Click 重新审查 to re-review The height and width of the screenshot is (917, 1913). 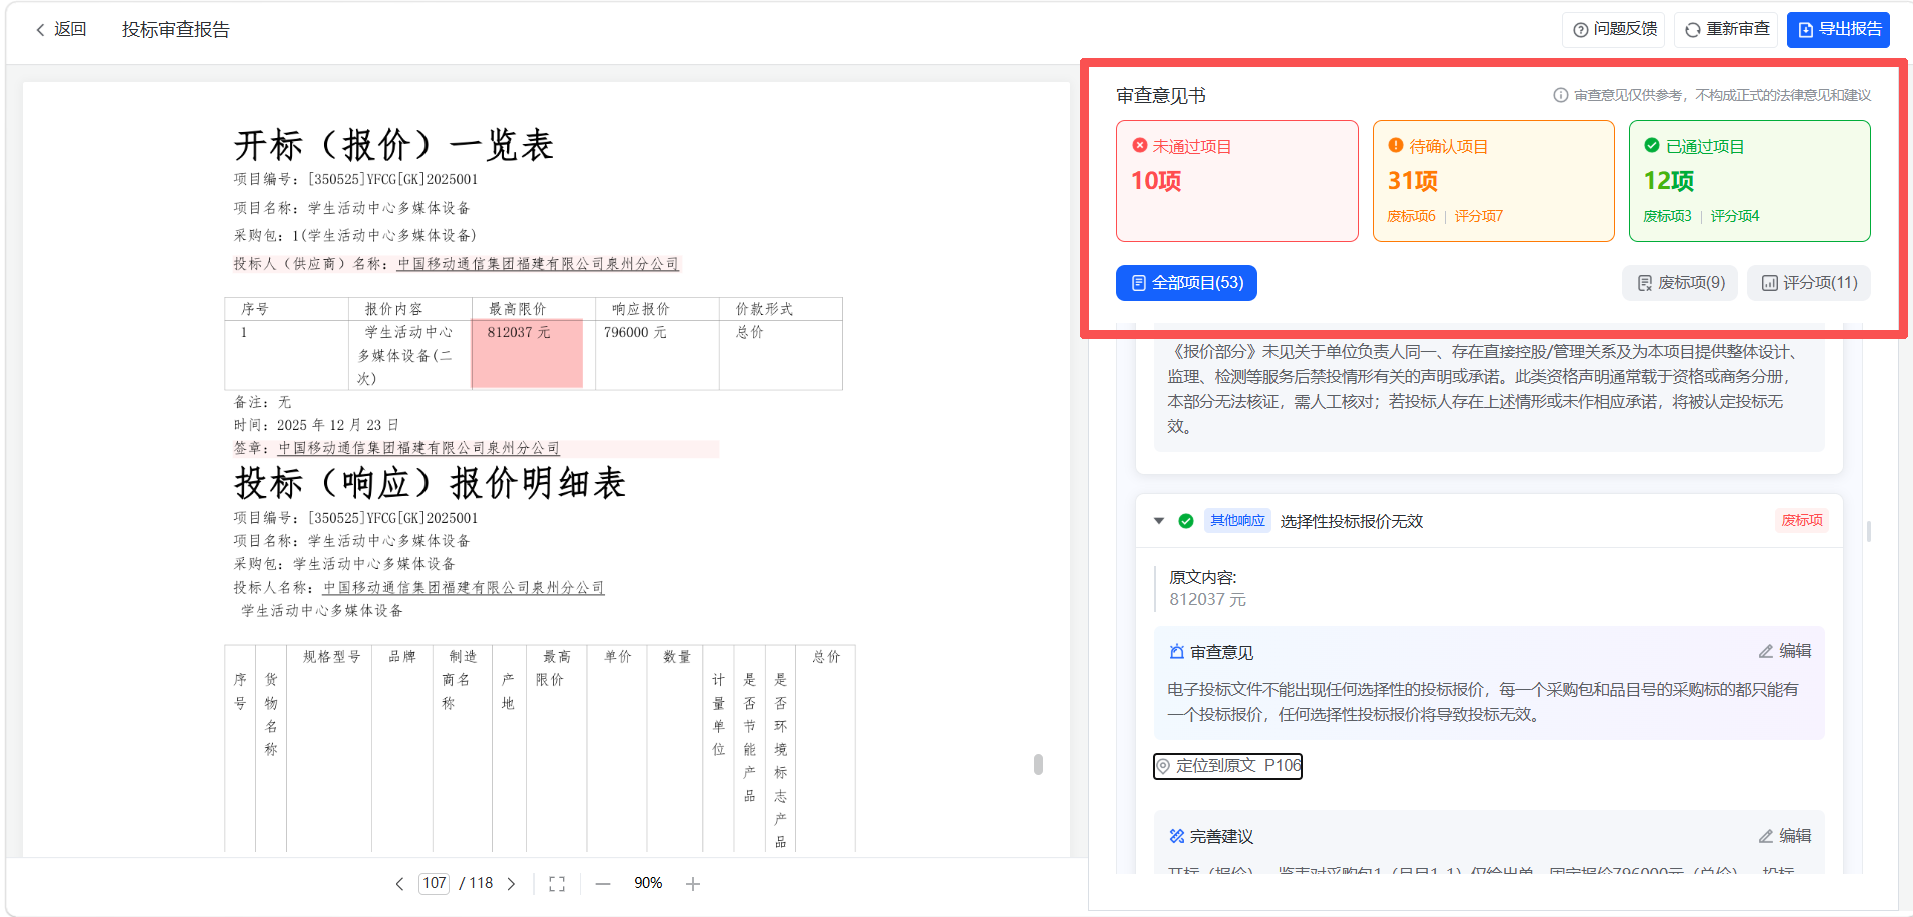point(1727,30)
